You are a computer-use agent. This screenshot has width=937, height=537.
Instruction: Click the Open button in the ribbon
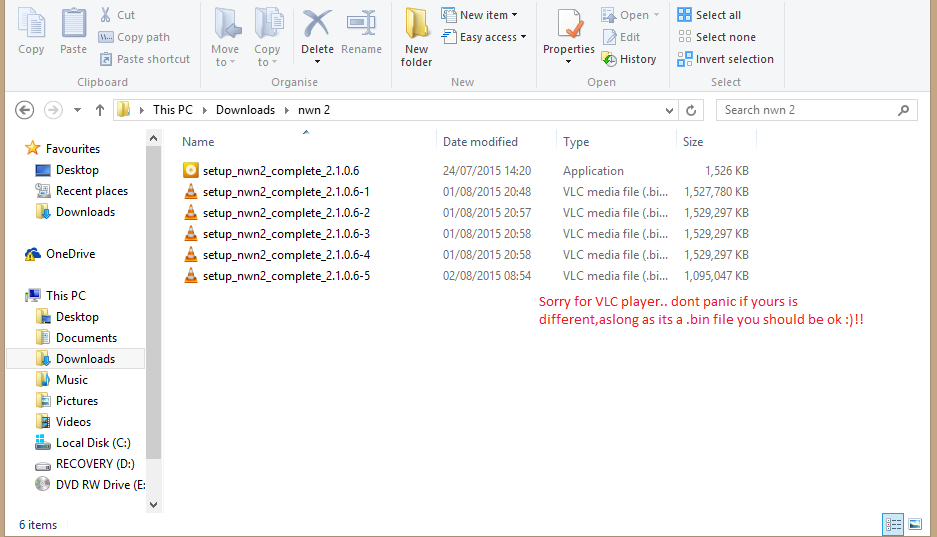point(630,15)
